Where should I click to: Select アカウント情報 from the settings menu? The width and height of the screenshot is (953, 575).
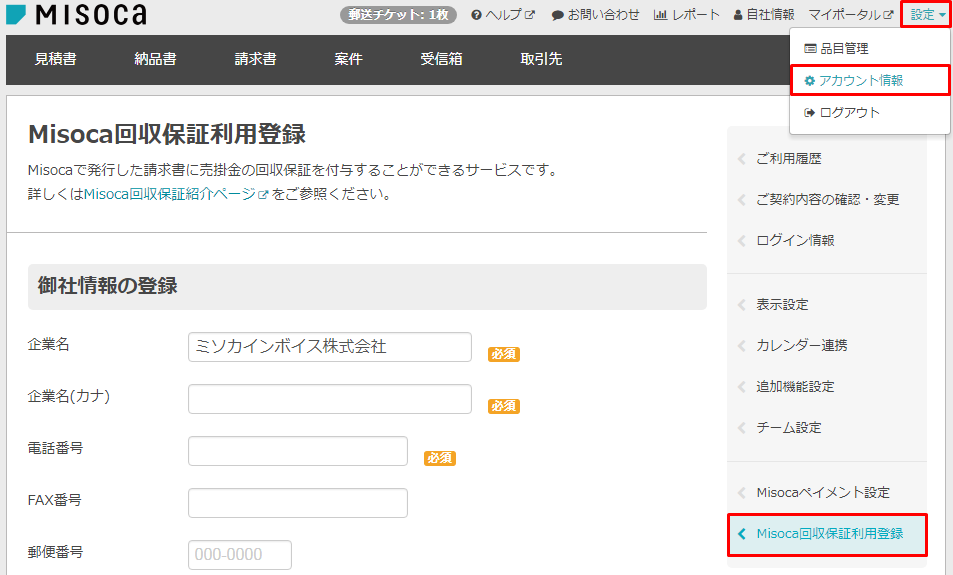point(869,80)
